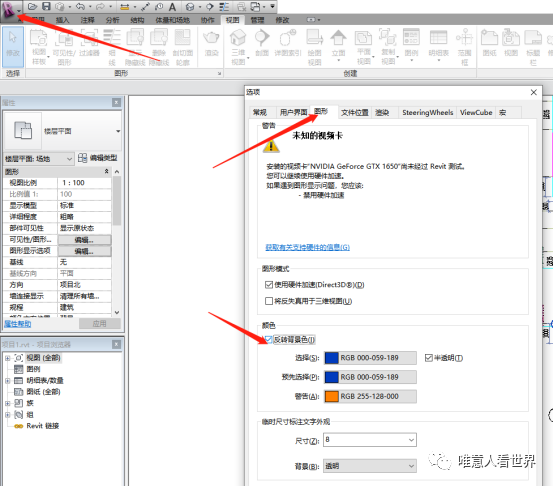
Task: Switch to 用户界面 tab
Action: pyautogui.click(x=293, y=113)
